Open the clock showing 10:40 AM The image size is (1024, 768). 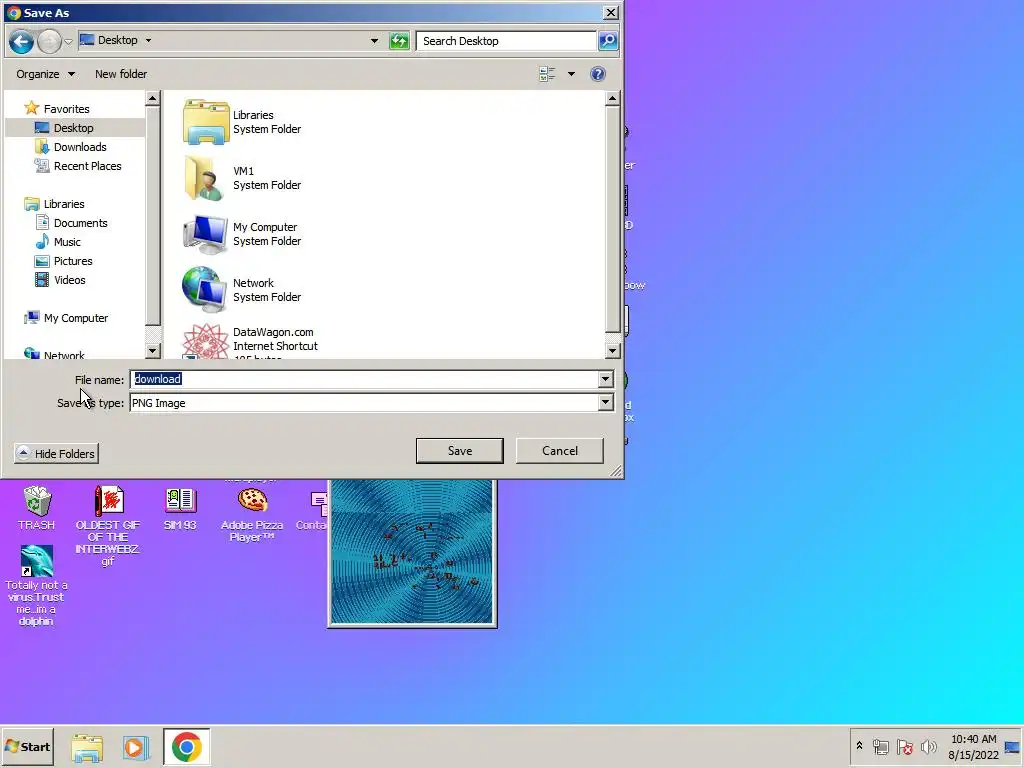coord(973,746)
